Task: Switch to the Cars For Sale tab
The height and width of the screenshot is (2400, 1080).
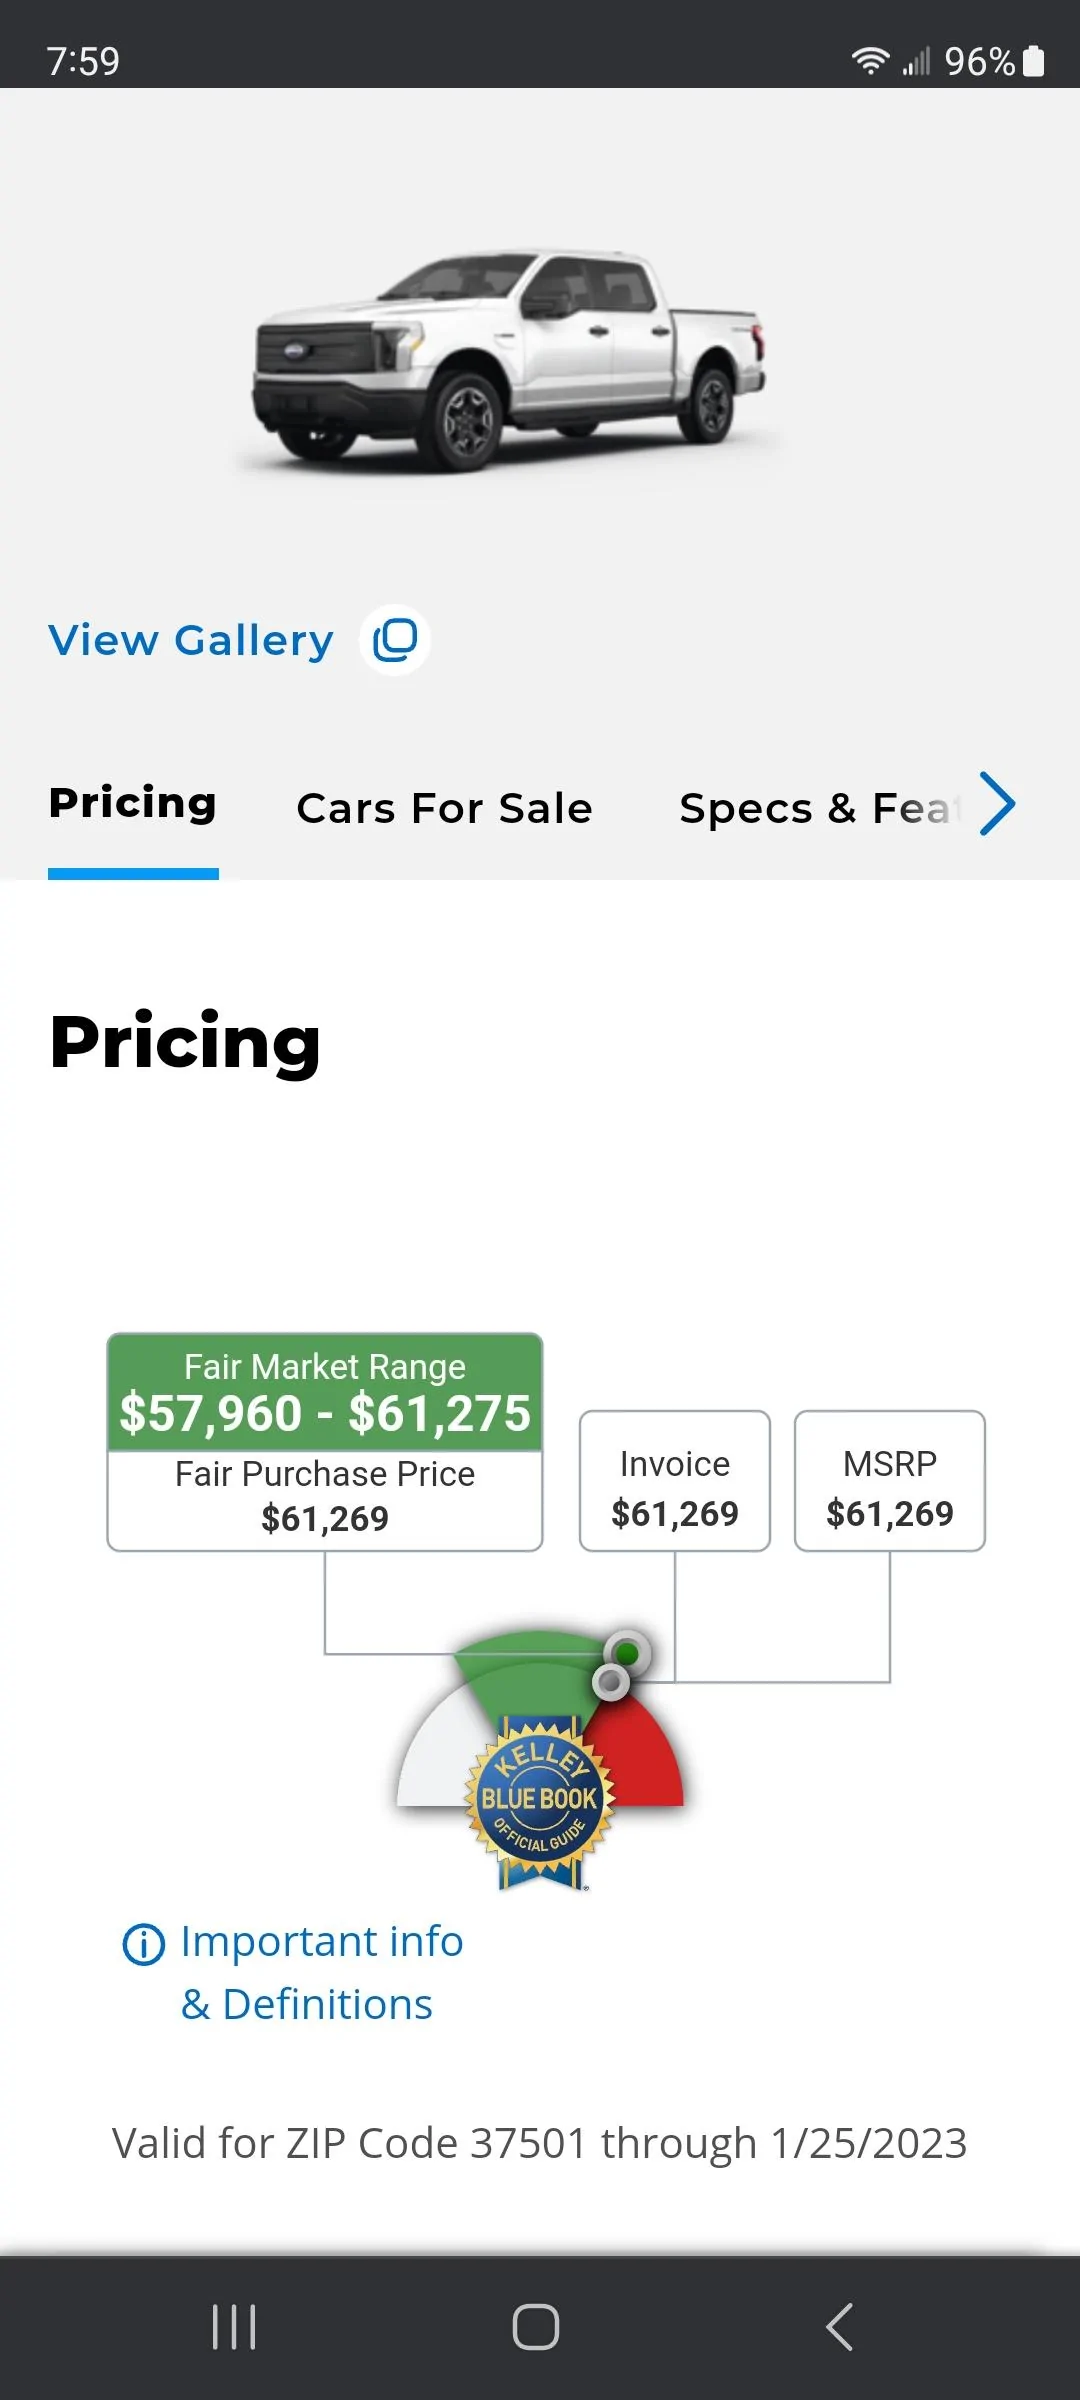Action: point(444,808)
